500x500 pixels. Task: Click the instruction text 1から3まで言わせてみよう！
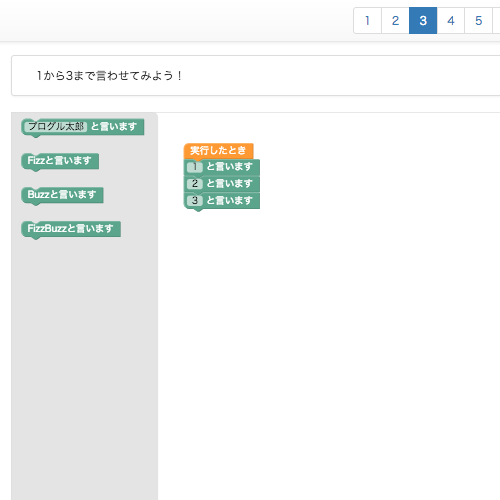[x=109, y=76]
